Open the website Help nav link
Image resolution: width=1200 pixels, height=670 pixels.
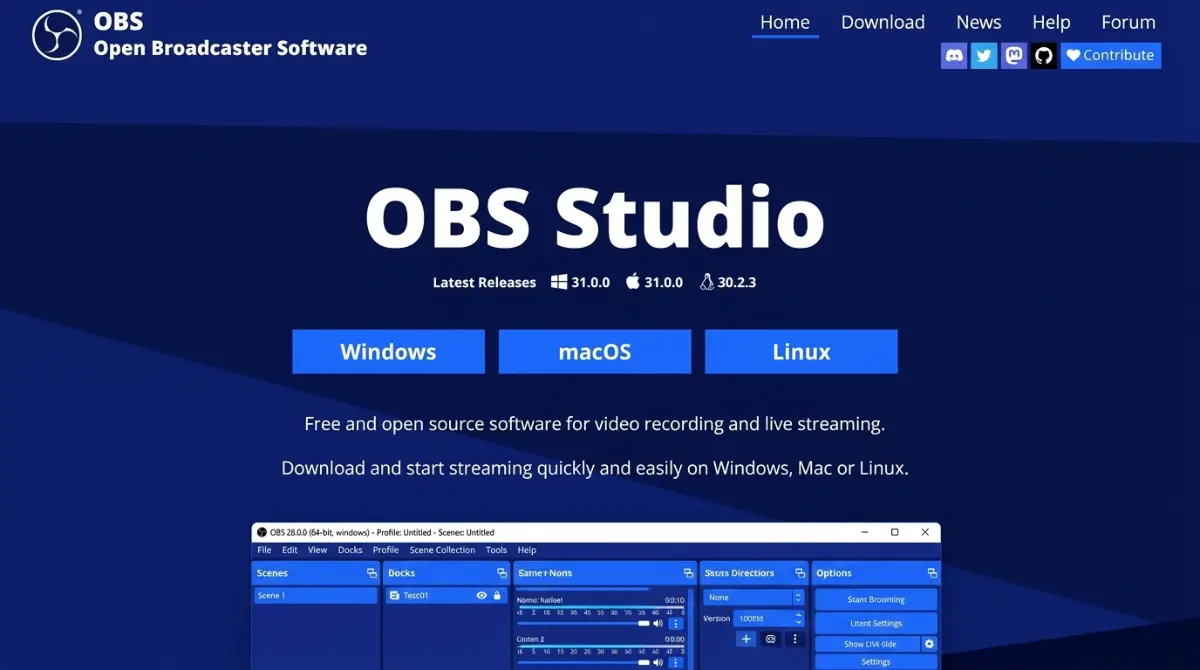1051,22
